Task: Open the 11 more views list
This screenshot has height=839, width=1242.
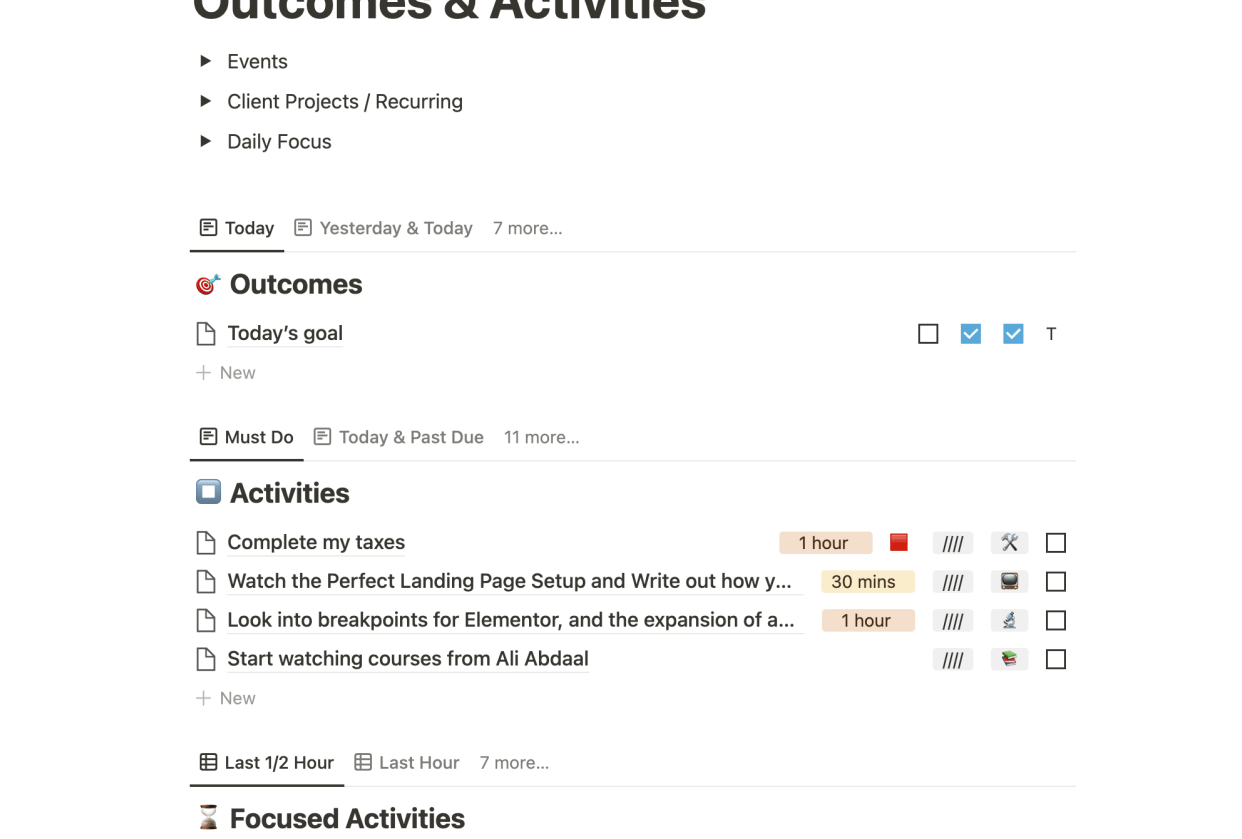Action: pyautogui.click(x=541, y=437)
